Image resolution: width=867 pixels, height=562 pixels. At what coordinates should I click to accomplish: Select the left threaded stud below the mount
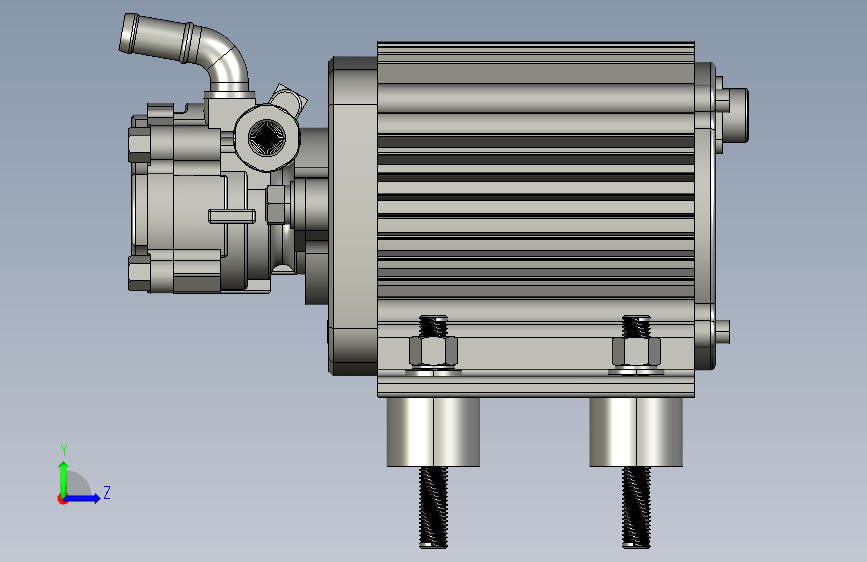click(434, 507)
